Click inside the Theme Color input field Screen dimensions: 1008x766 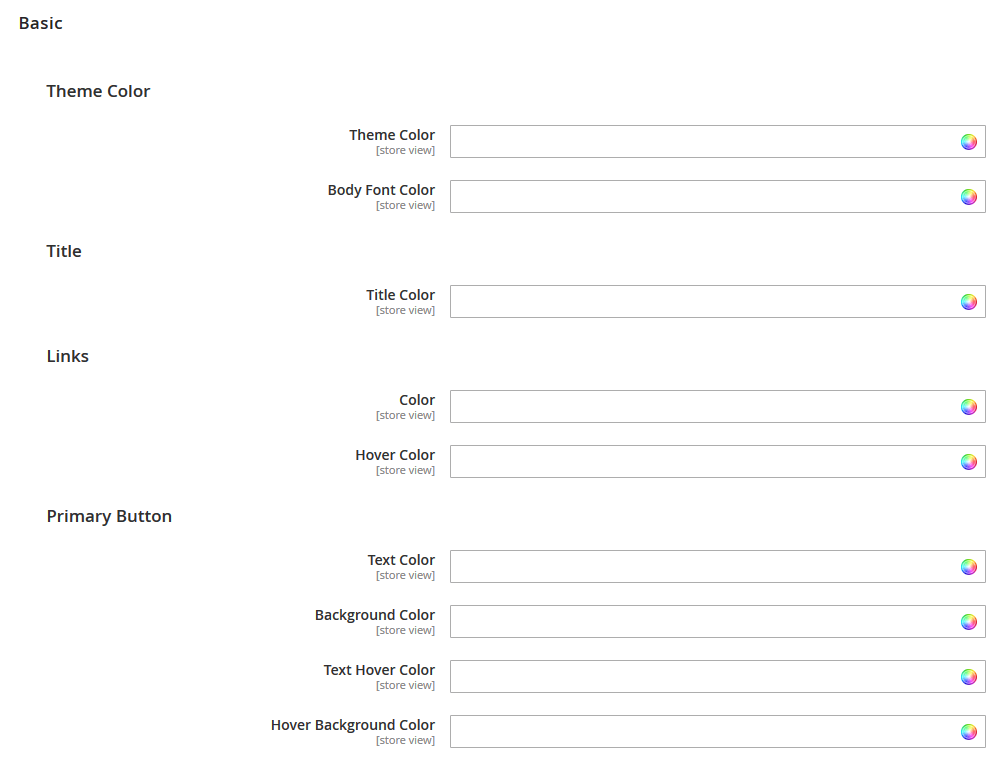pos(700,141)
